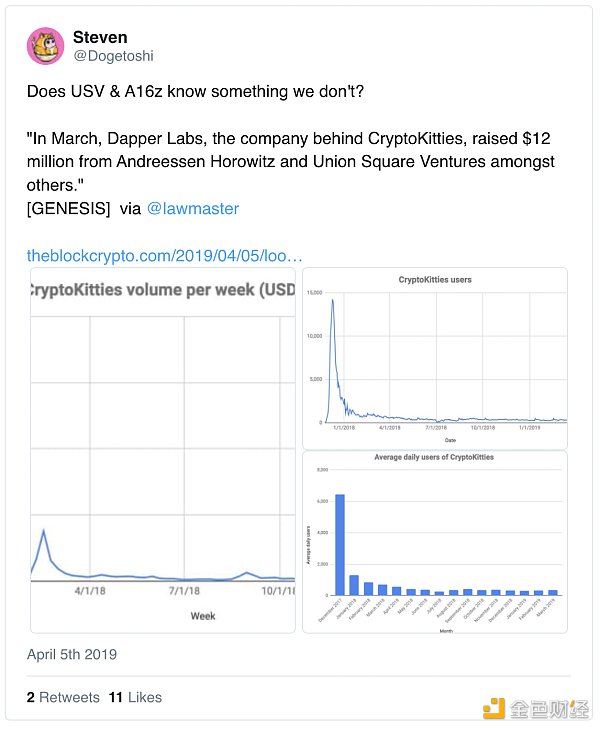600x730 pixels.
Task: Open the @lawmaster mention
Action: click(193, 209)
